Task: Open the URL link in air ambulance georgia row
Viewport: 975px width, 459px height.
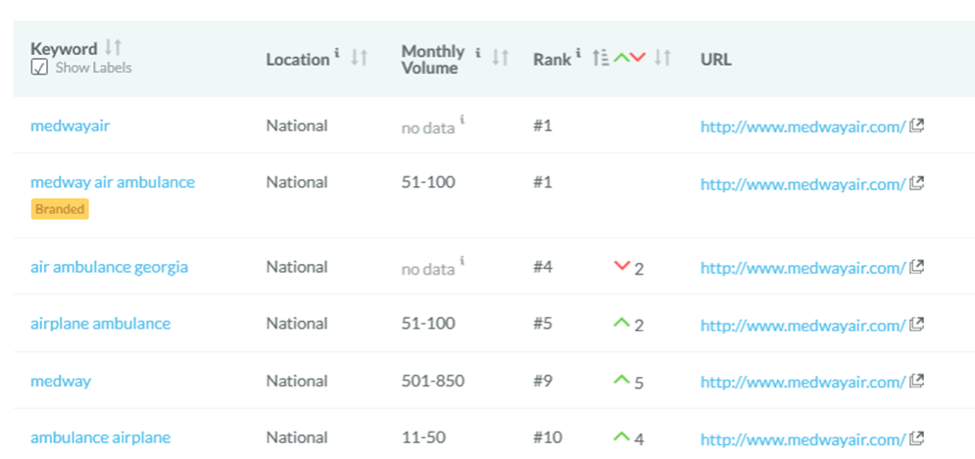Action: 803,268
